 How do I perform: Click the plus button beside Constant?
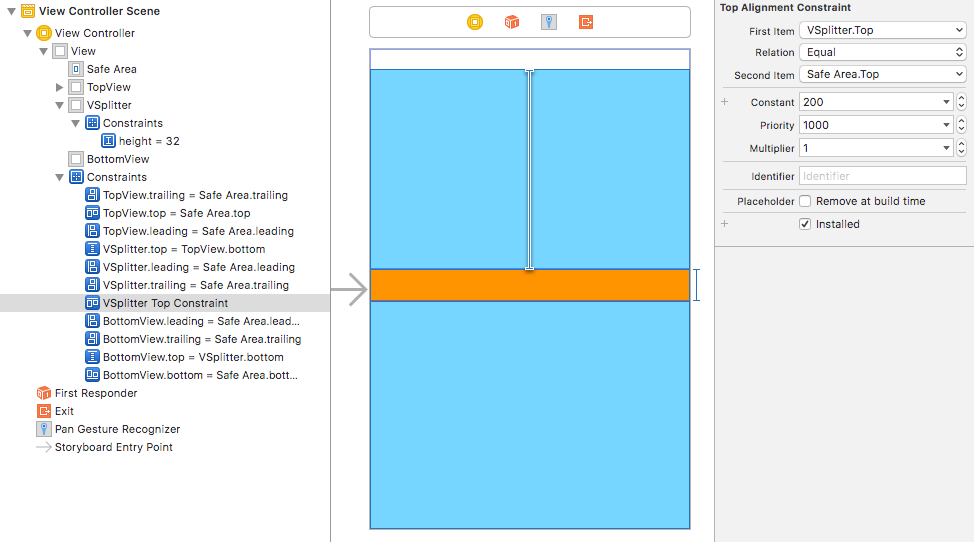click(725, 102)
